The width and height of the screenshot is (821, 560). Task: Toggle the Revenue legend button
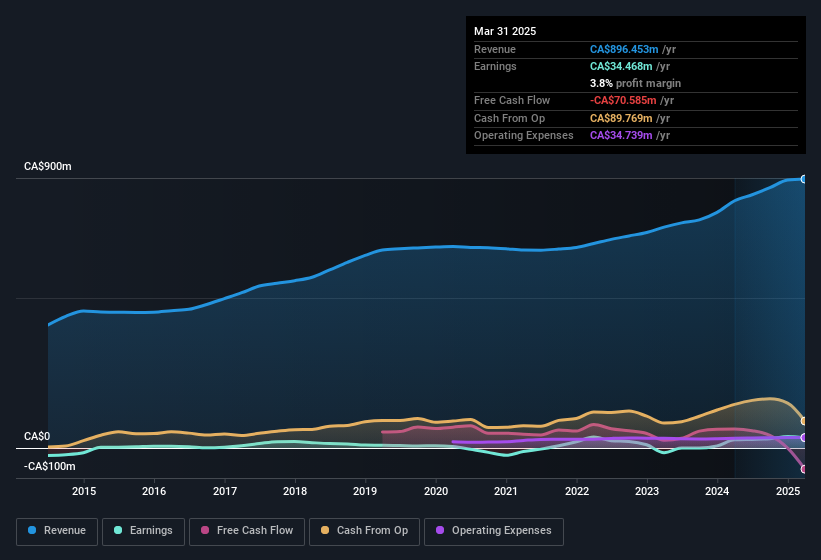[x=57, y=531]
